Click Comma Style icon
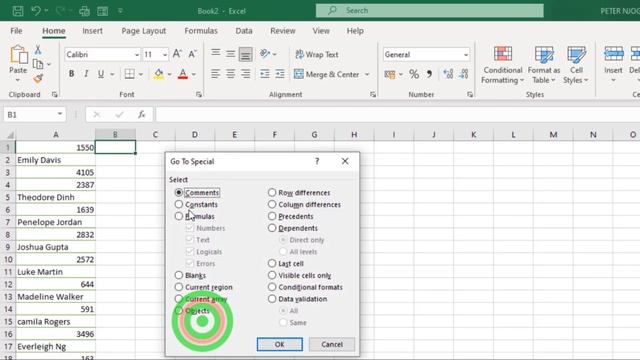This screenshot has width=640, height=360. [429, 74]
